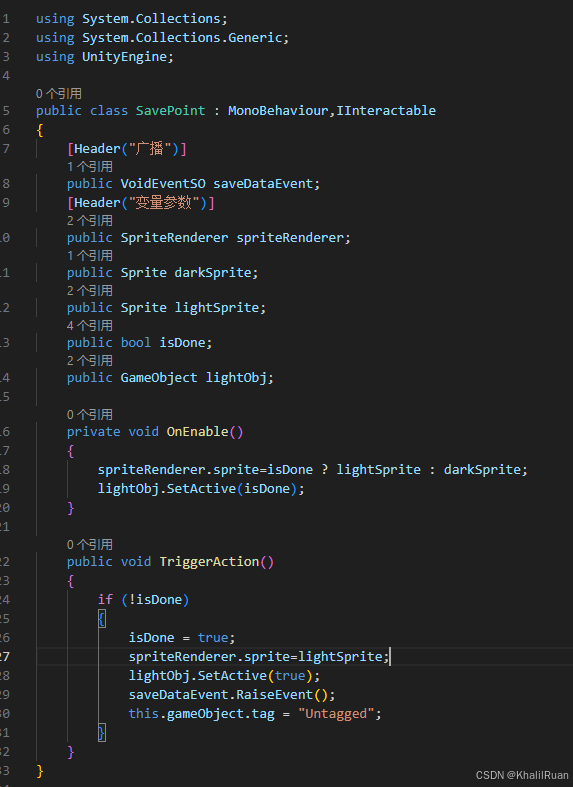Click 'UnityEngine' in the using directive
Screen dimensions: 573x787
click(x=124, y=57)
